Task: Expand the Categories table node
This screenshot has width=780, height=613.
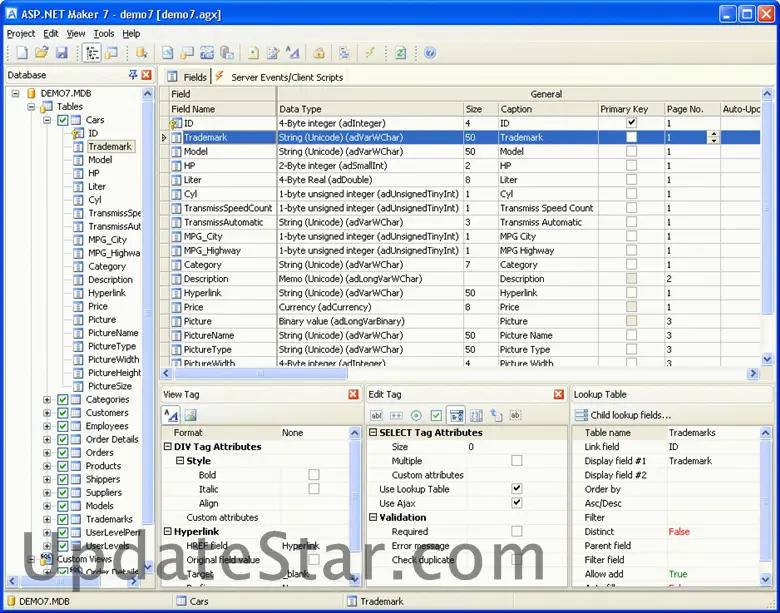Action: (47, 400)
